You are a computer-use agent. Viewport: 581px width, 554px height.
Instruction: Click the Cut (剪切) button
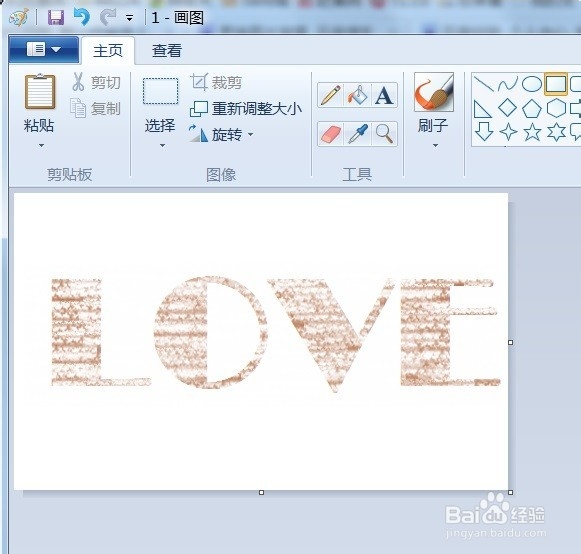(x=96, y=82)
